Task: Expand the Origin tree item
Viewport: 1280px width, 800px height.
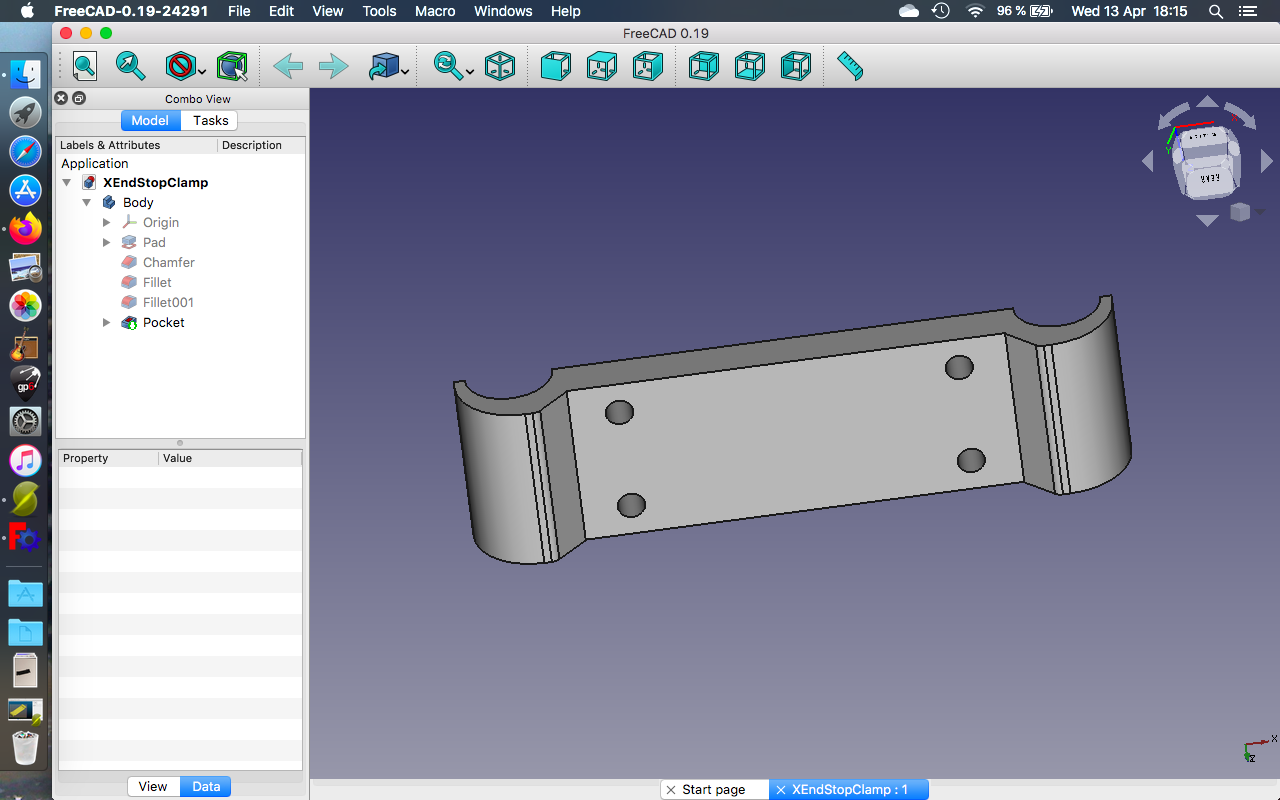Action: point(106,222)
